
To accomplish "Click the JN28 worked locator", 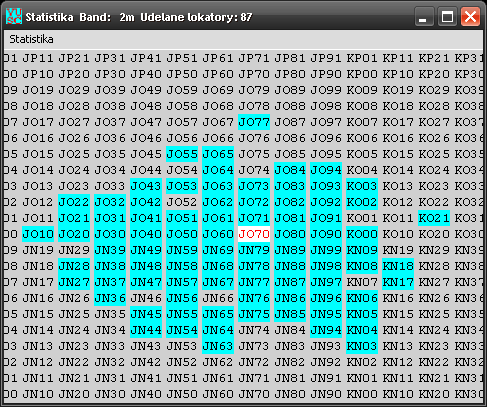I will tap(74, 266).
